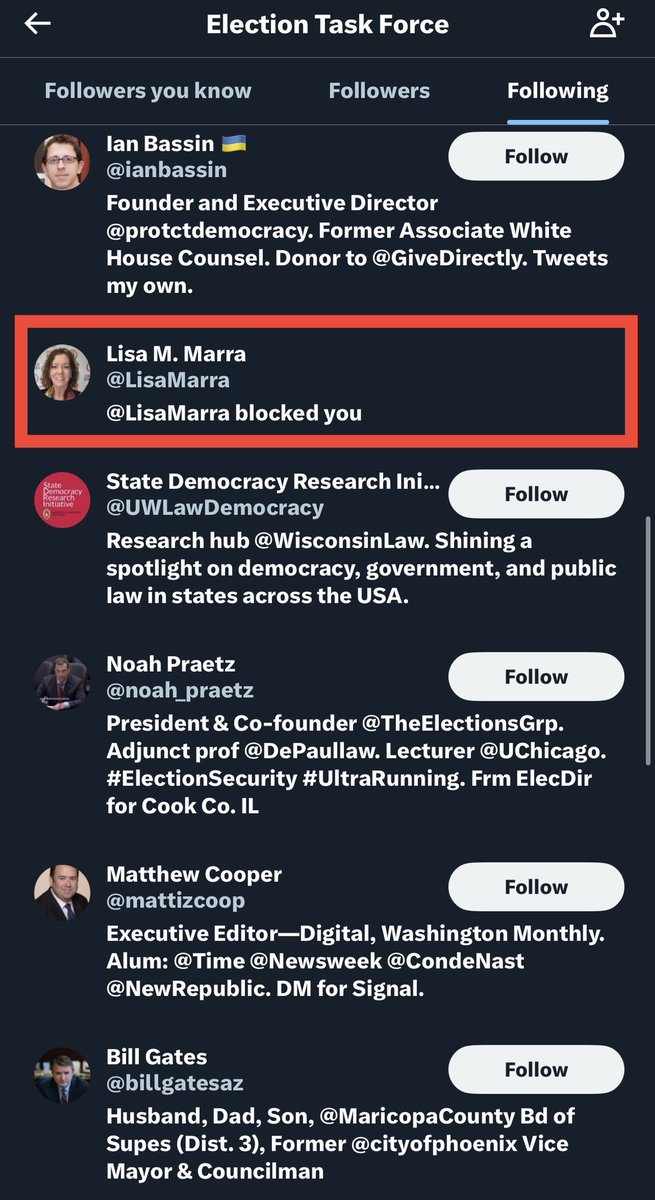The width and height of the screenshot is (655, 1200).
Task: Follow State Democracy Research Initiative
Action: tap(536, 494)
